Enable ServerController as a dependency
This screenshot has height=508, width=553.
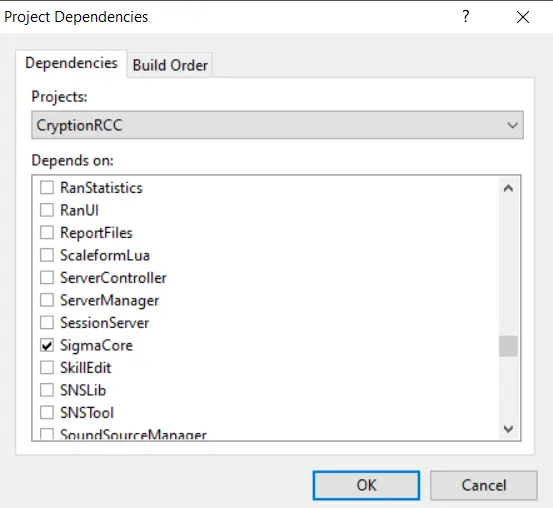(47, 278)
